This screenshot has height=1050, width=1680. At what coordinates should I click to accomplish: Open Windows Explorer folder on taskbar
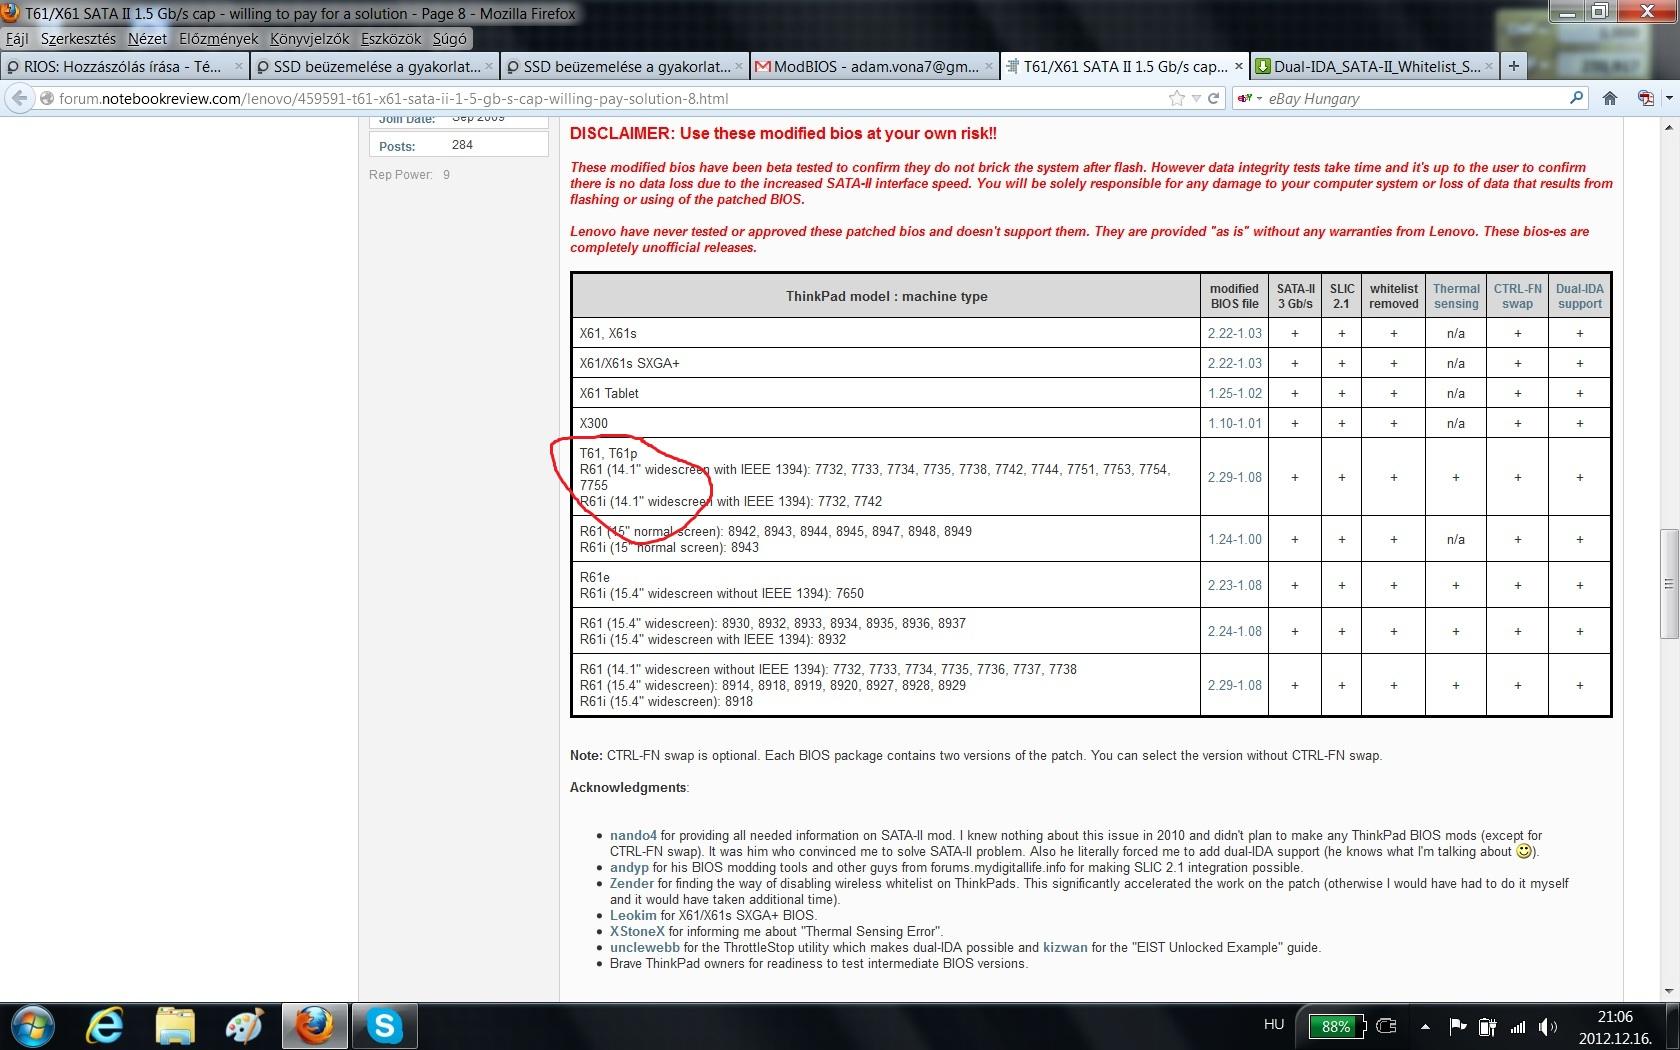(x=175, y=1026)
